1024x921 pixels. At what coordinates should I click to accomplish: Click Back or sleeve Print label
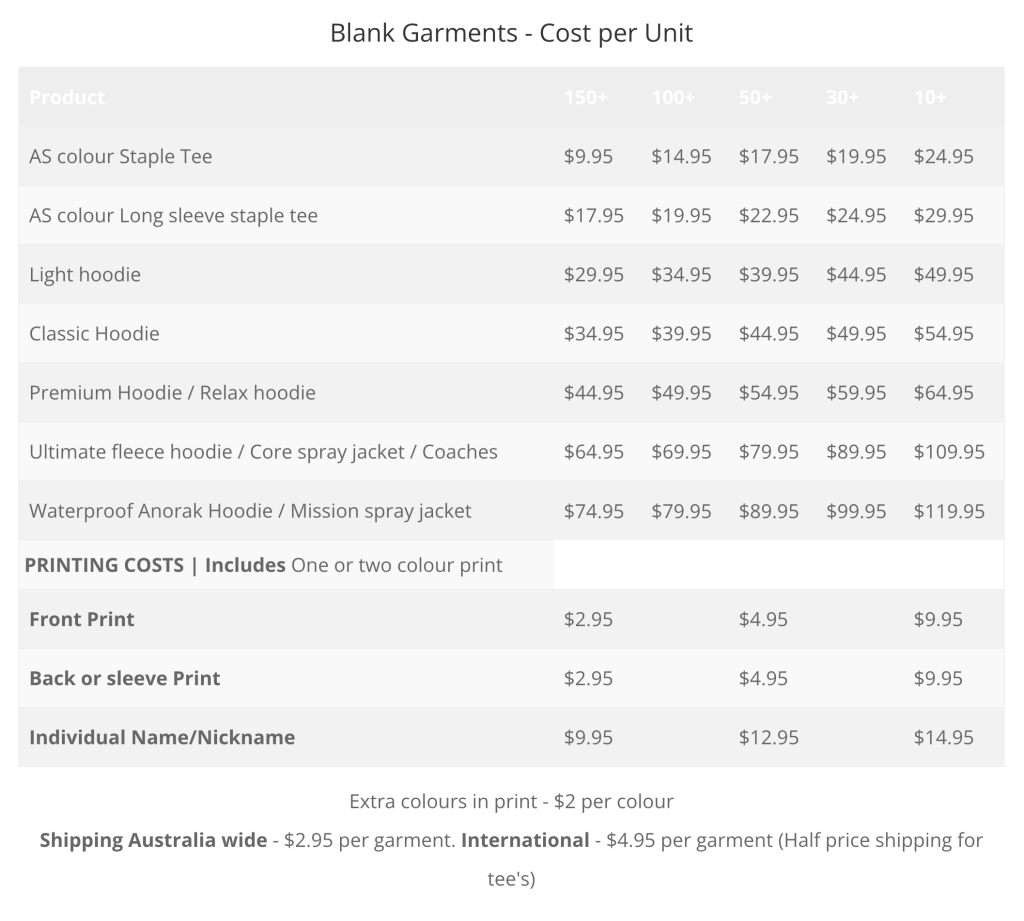point(125,678)
